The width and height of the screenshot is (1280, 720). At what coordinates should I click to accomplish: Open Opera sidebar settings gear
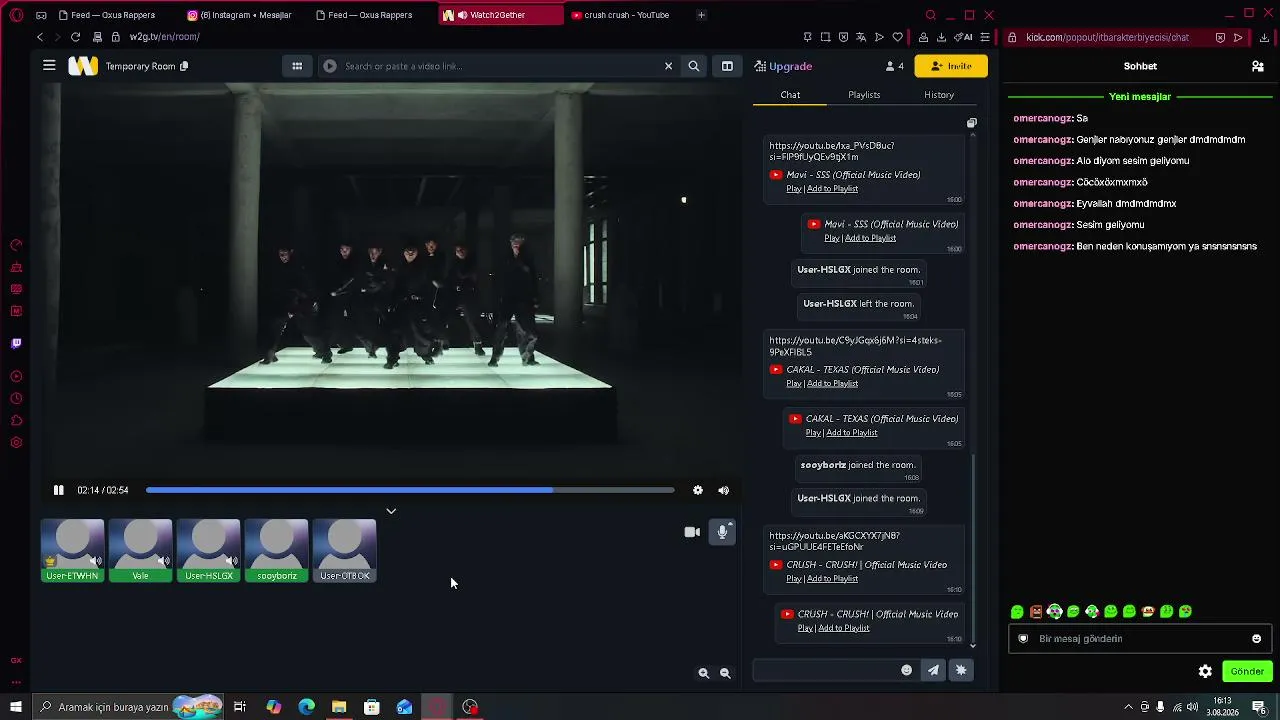coord(16,443)
